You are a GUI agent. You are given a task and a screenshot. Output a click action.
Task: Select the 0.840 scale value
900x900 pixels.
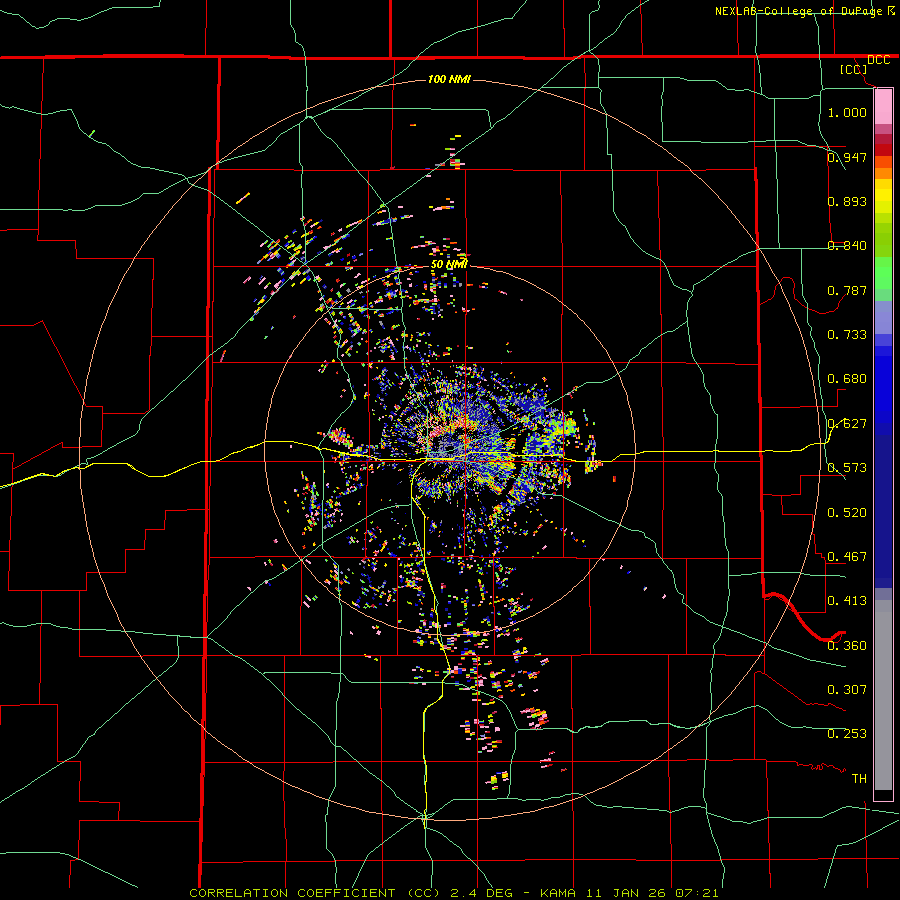click(847, 246)
